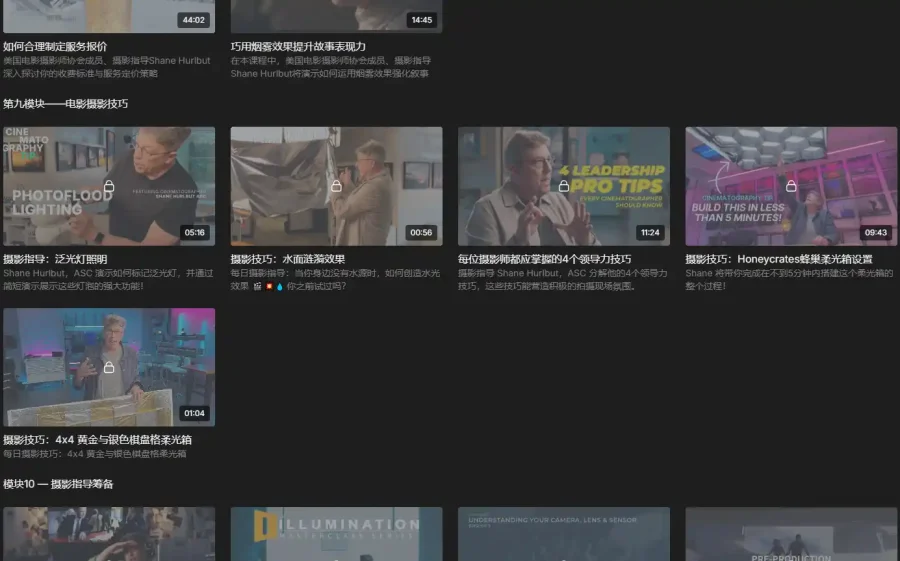Click the 44:02 duration badge
The height and width of the screenshot is (561, 900).
(193, 20)
